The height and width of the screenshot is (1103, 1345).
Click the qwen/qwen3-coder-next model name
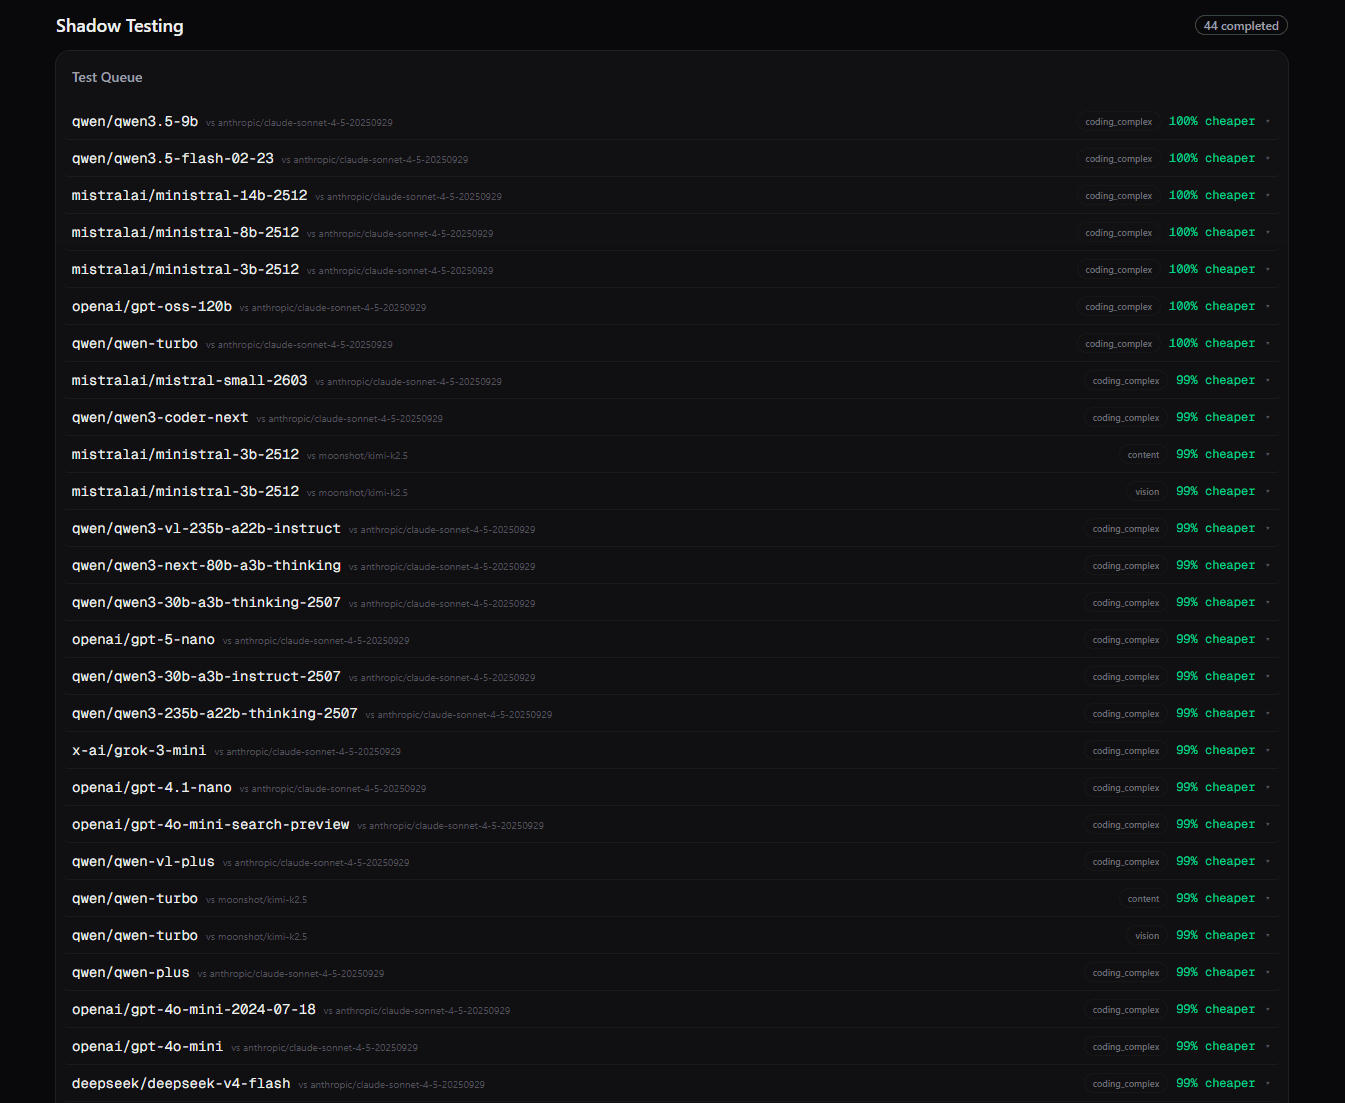pyautogui.click(x=160, y=417)
